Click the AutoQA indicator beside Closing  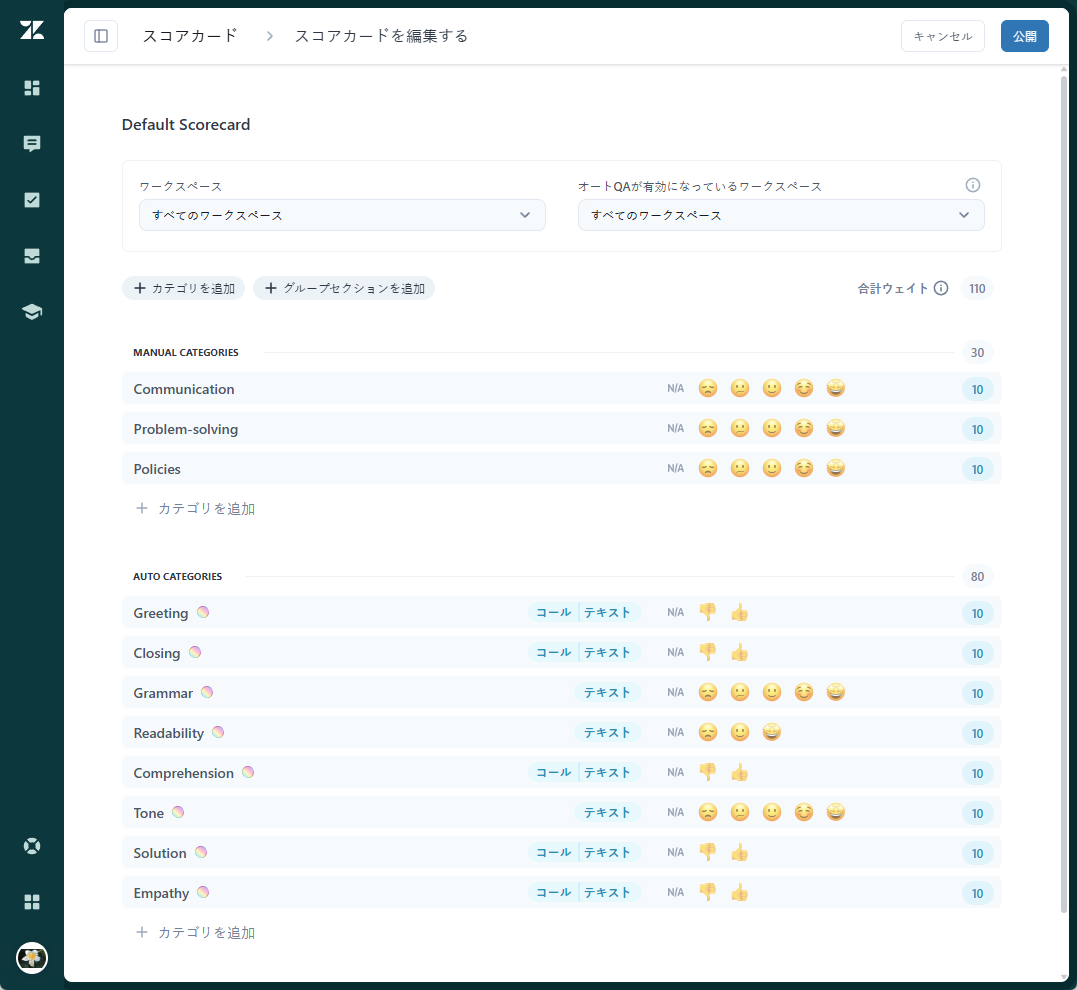point(195,652)
